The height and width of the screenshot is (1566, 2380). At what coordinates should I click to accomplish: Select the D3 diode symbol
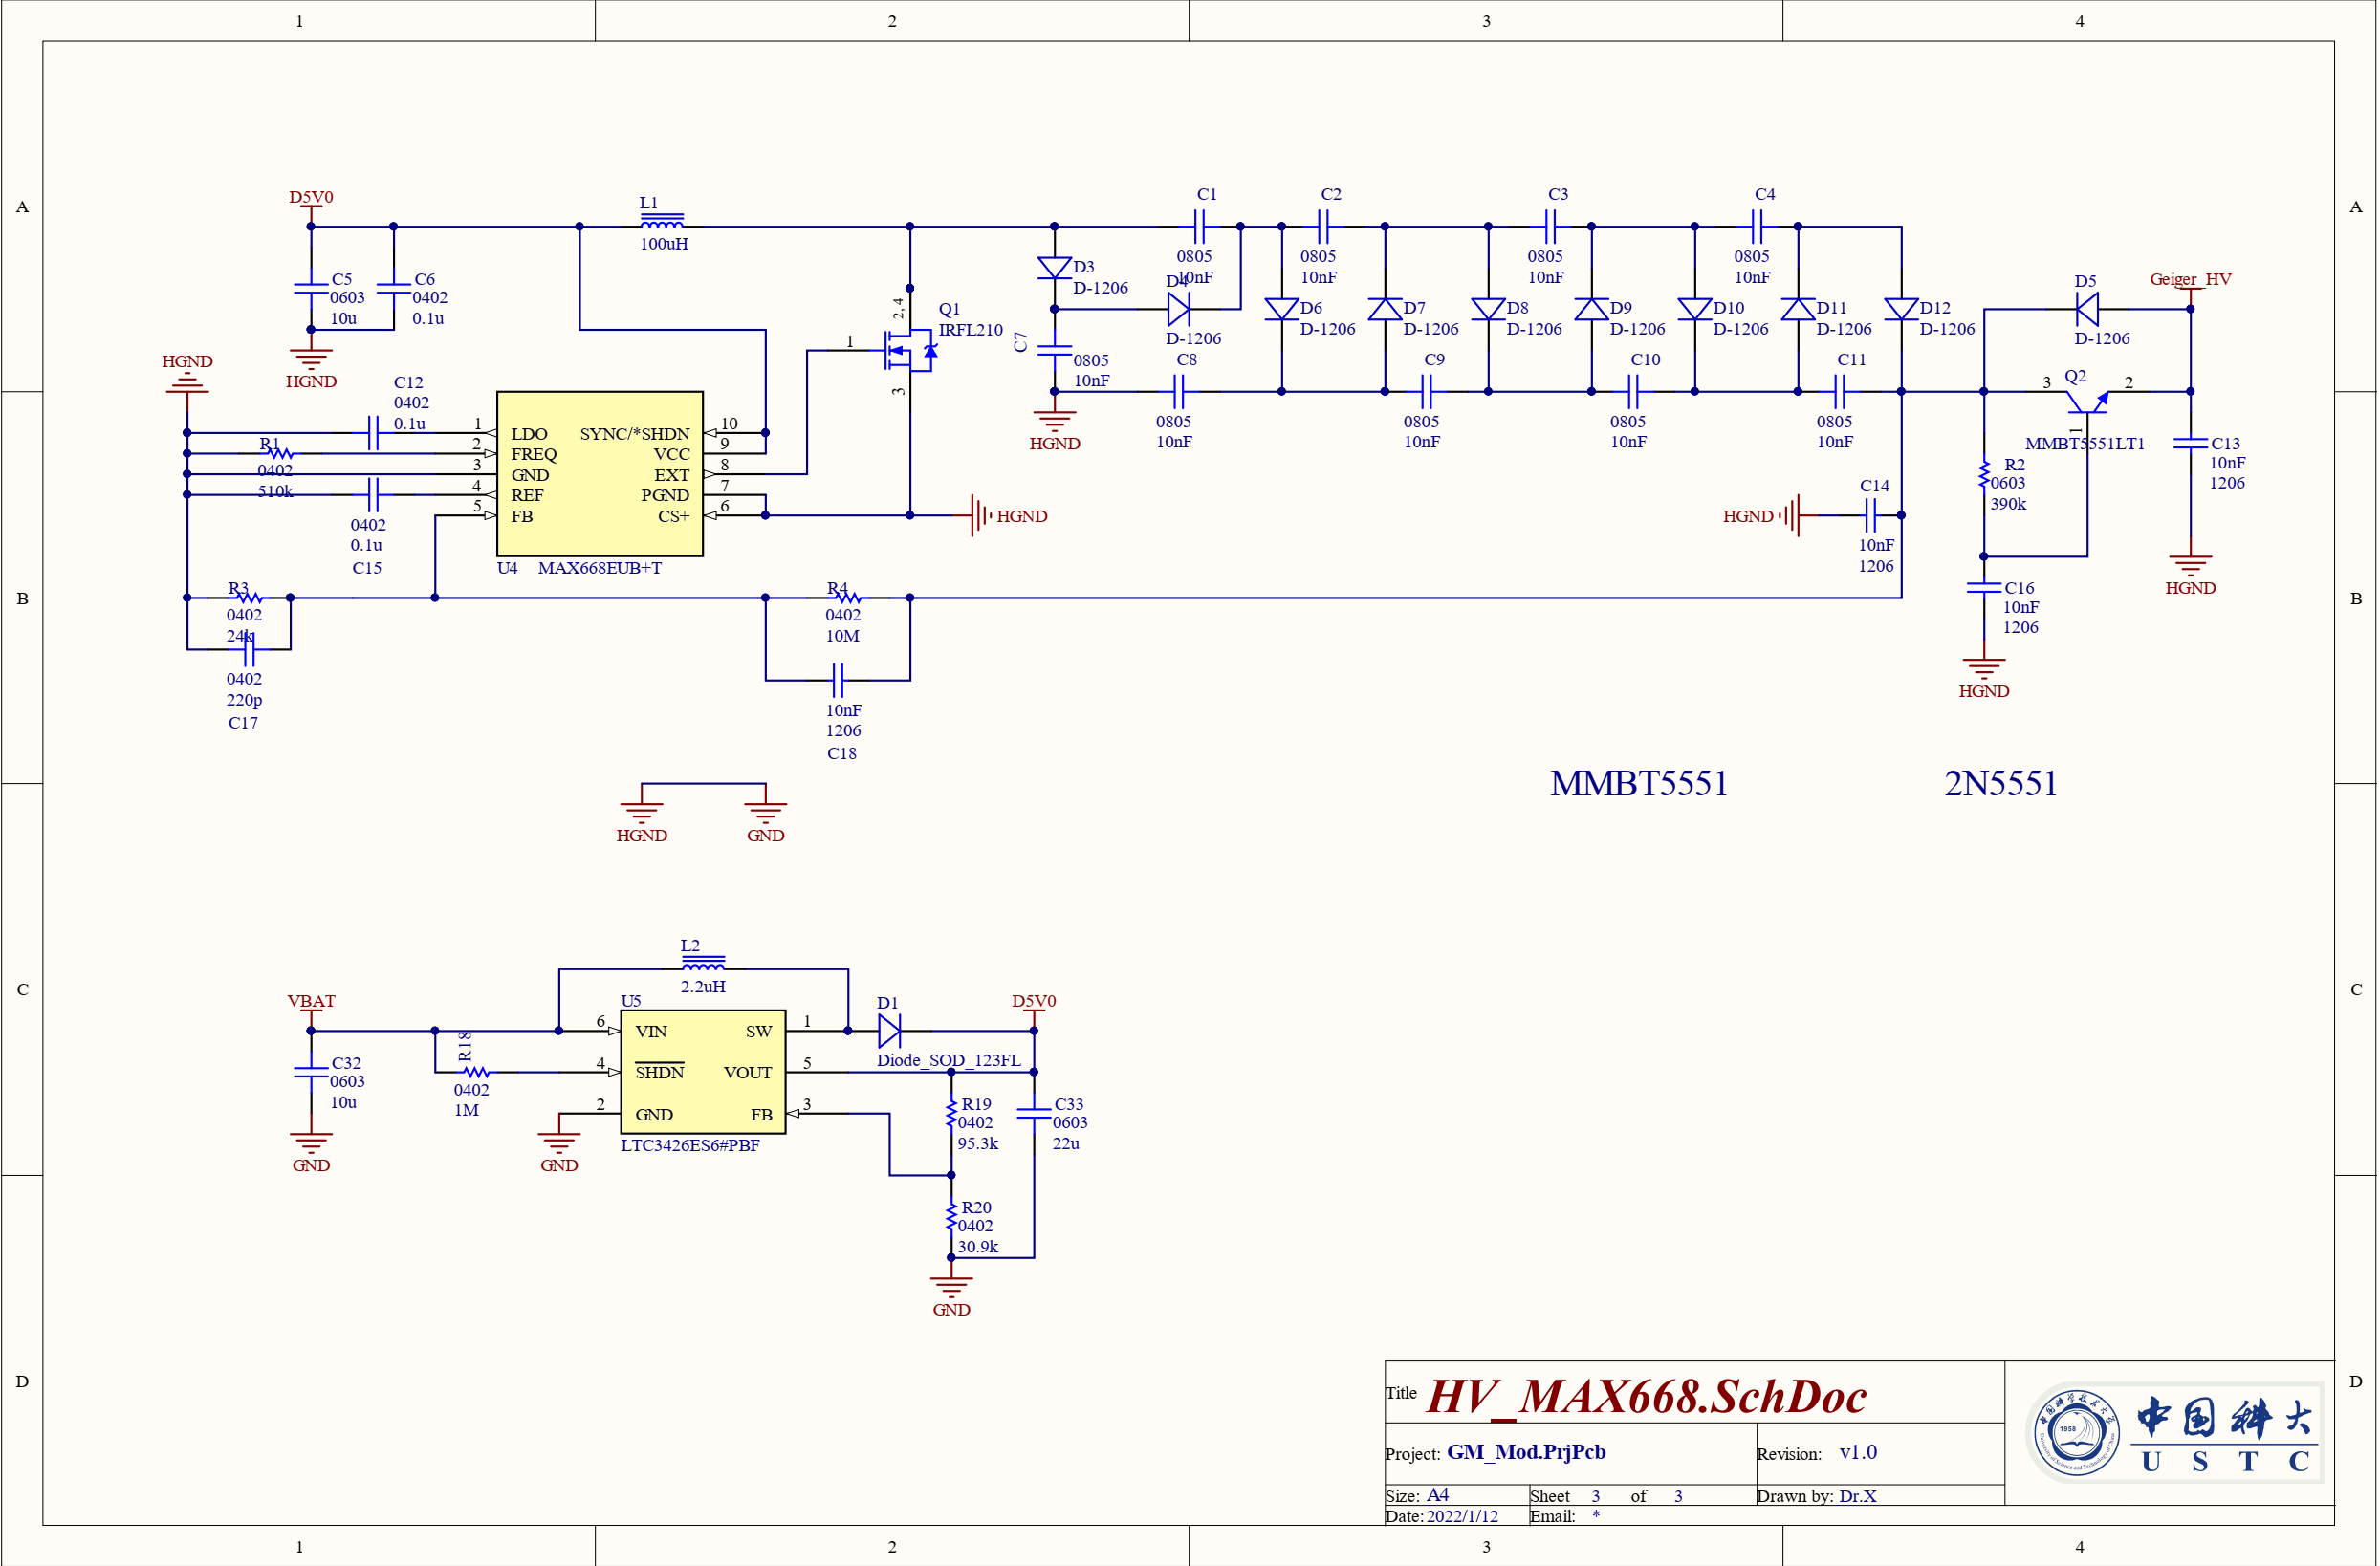click(x=1054, y=268)
